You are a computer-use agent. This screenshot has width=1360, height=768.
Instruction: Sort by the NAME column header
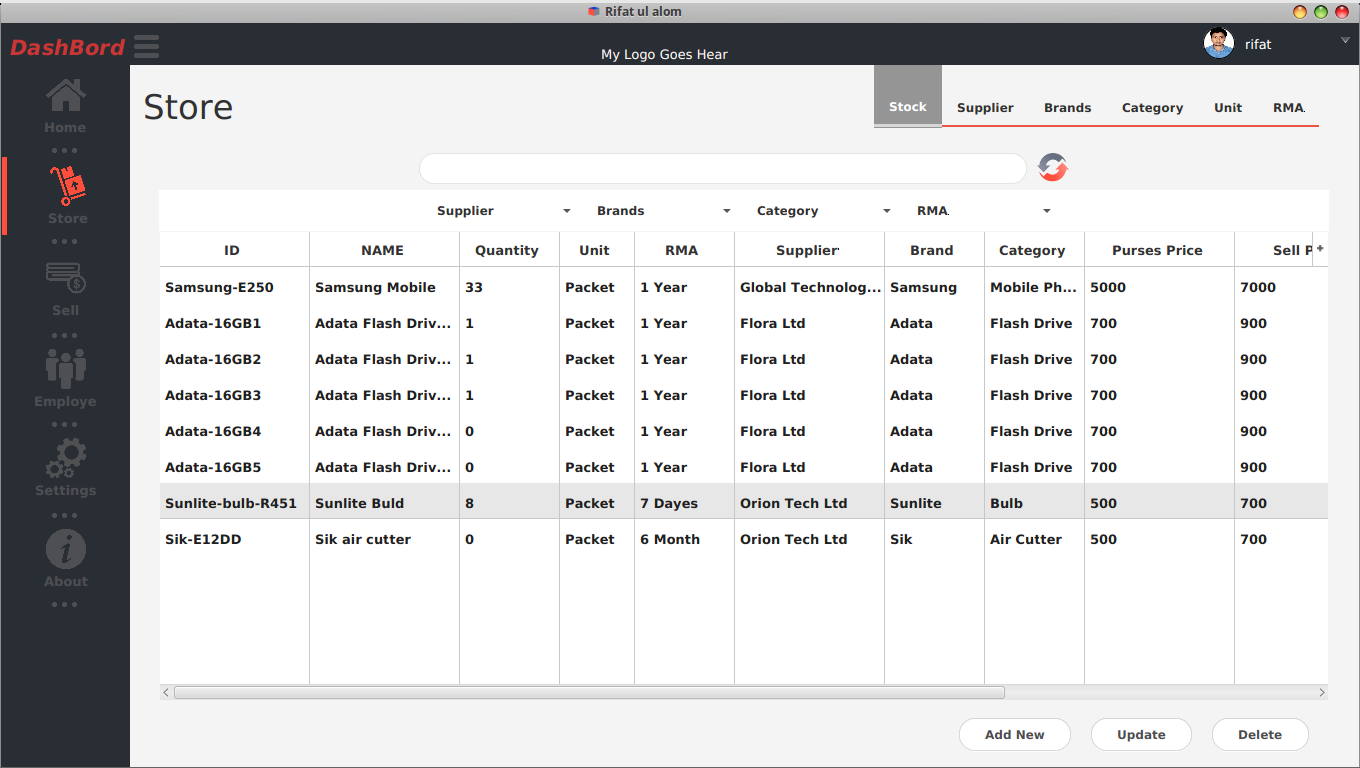[384, 250]
